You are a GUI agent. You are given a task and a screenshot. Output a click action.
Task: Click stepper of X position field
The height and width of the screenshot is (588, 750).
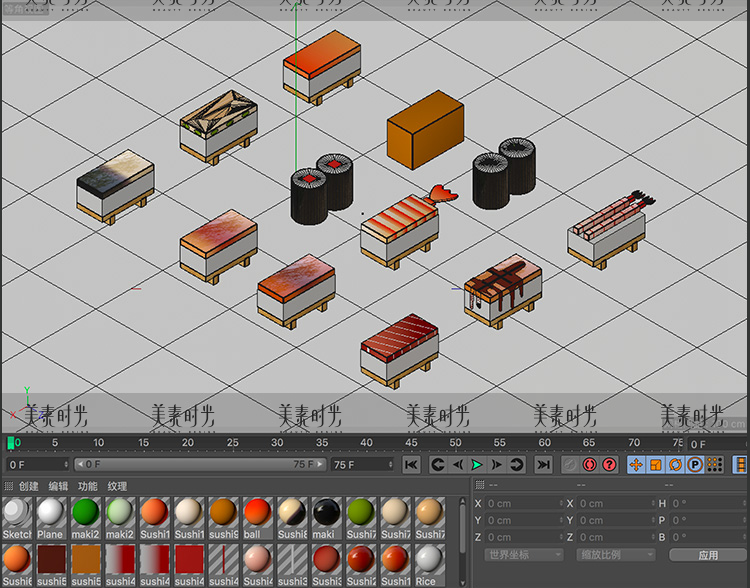click(x=561, y=503)
